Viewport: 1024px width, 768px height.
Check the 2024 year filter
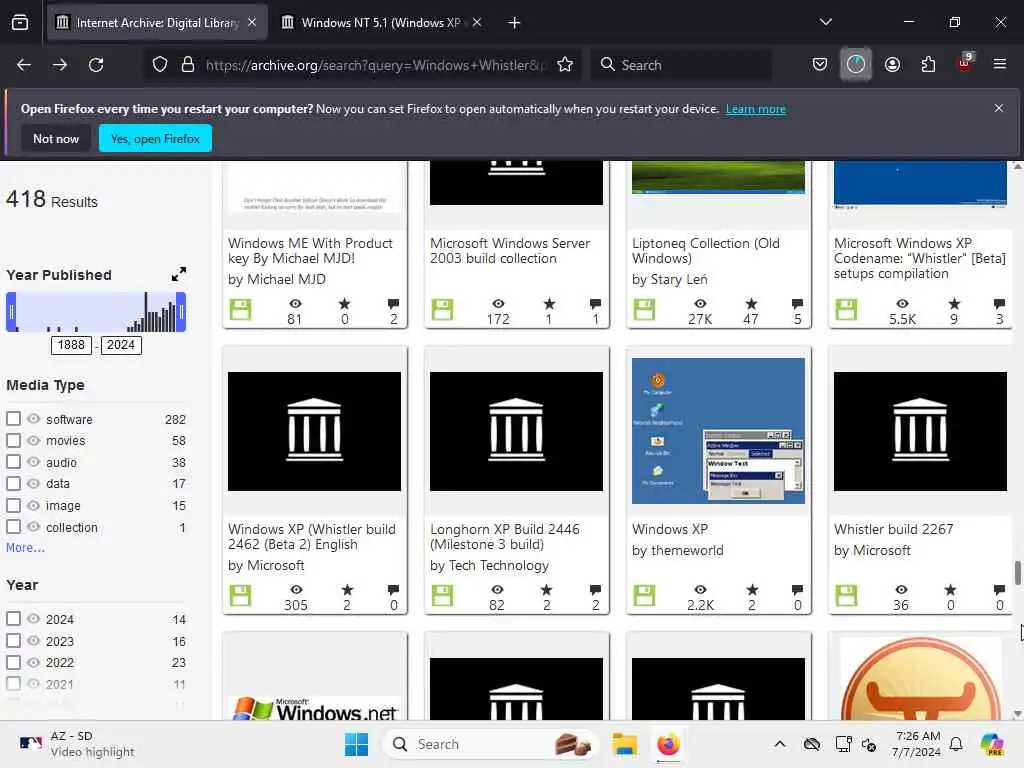13,618
